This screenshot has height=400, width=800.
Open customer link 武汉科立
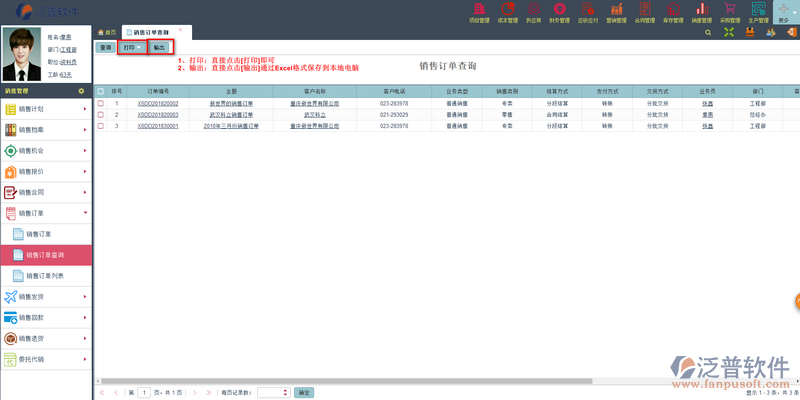pyautogui.click(x=315, y=114)
